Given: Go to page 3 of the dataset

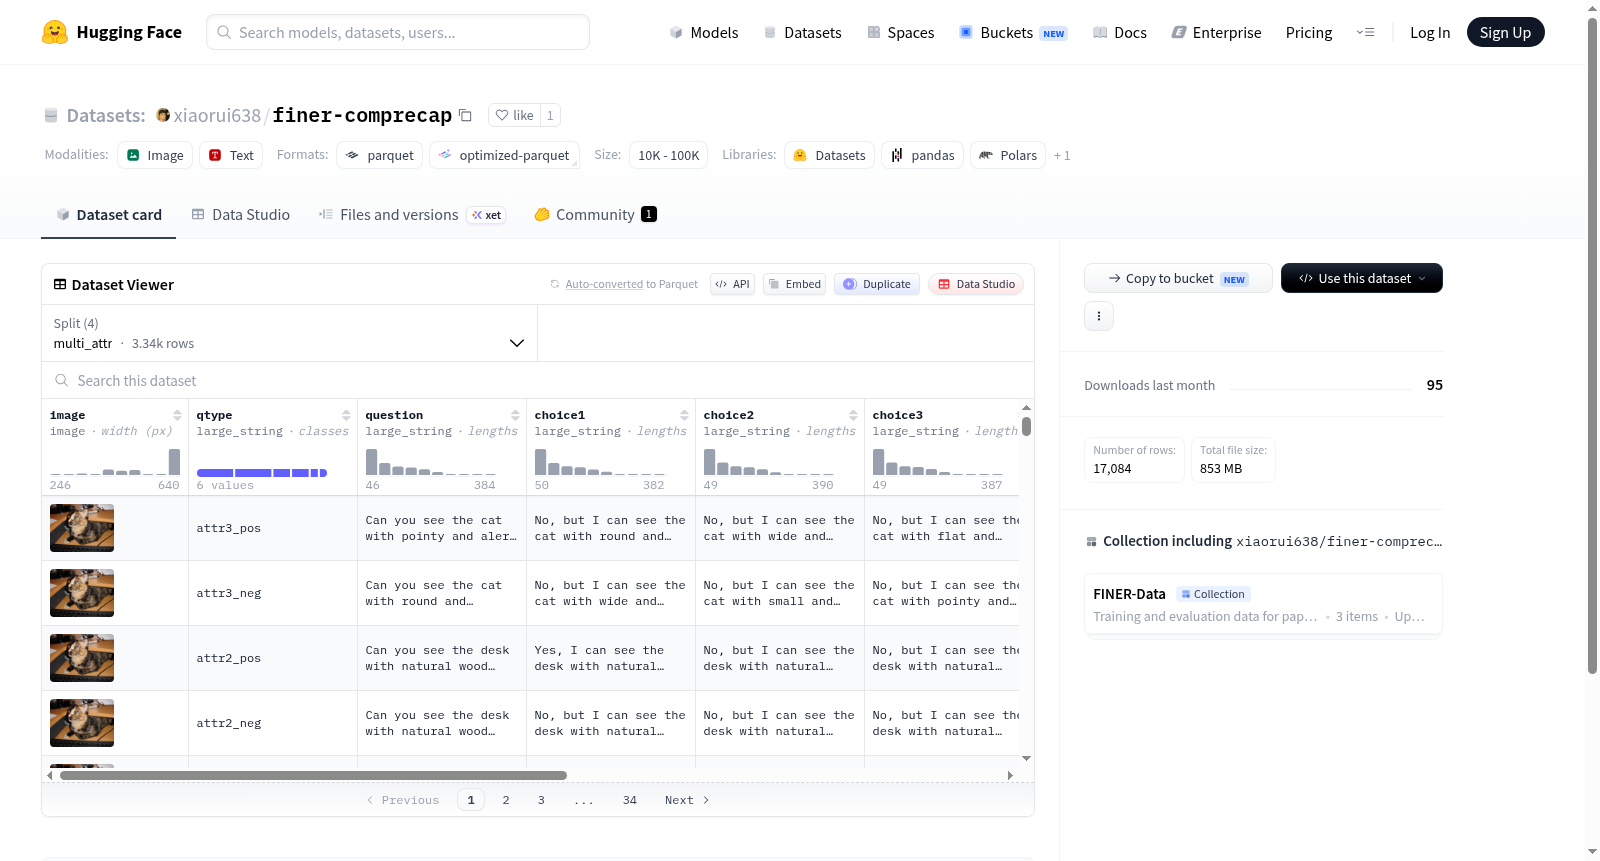Looking at the screenshot, I should (x=541, y=800).
